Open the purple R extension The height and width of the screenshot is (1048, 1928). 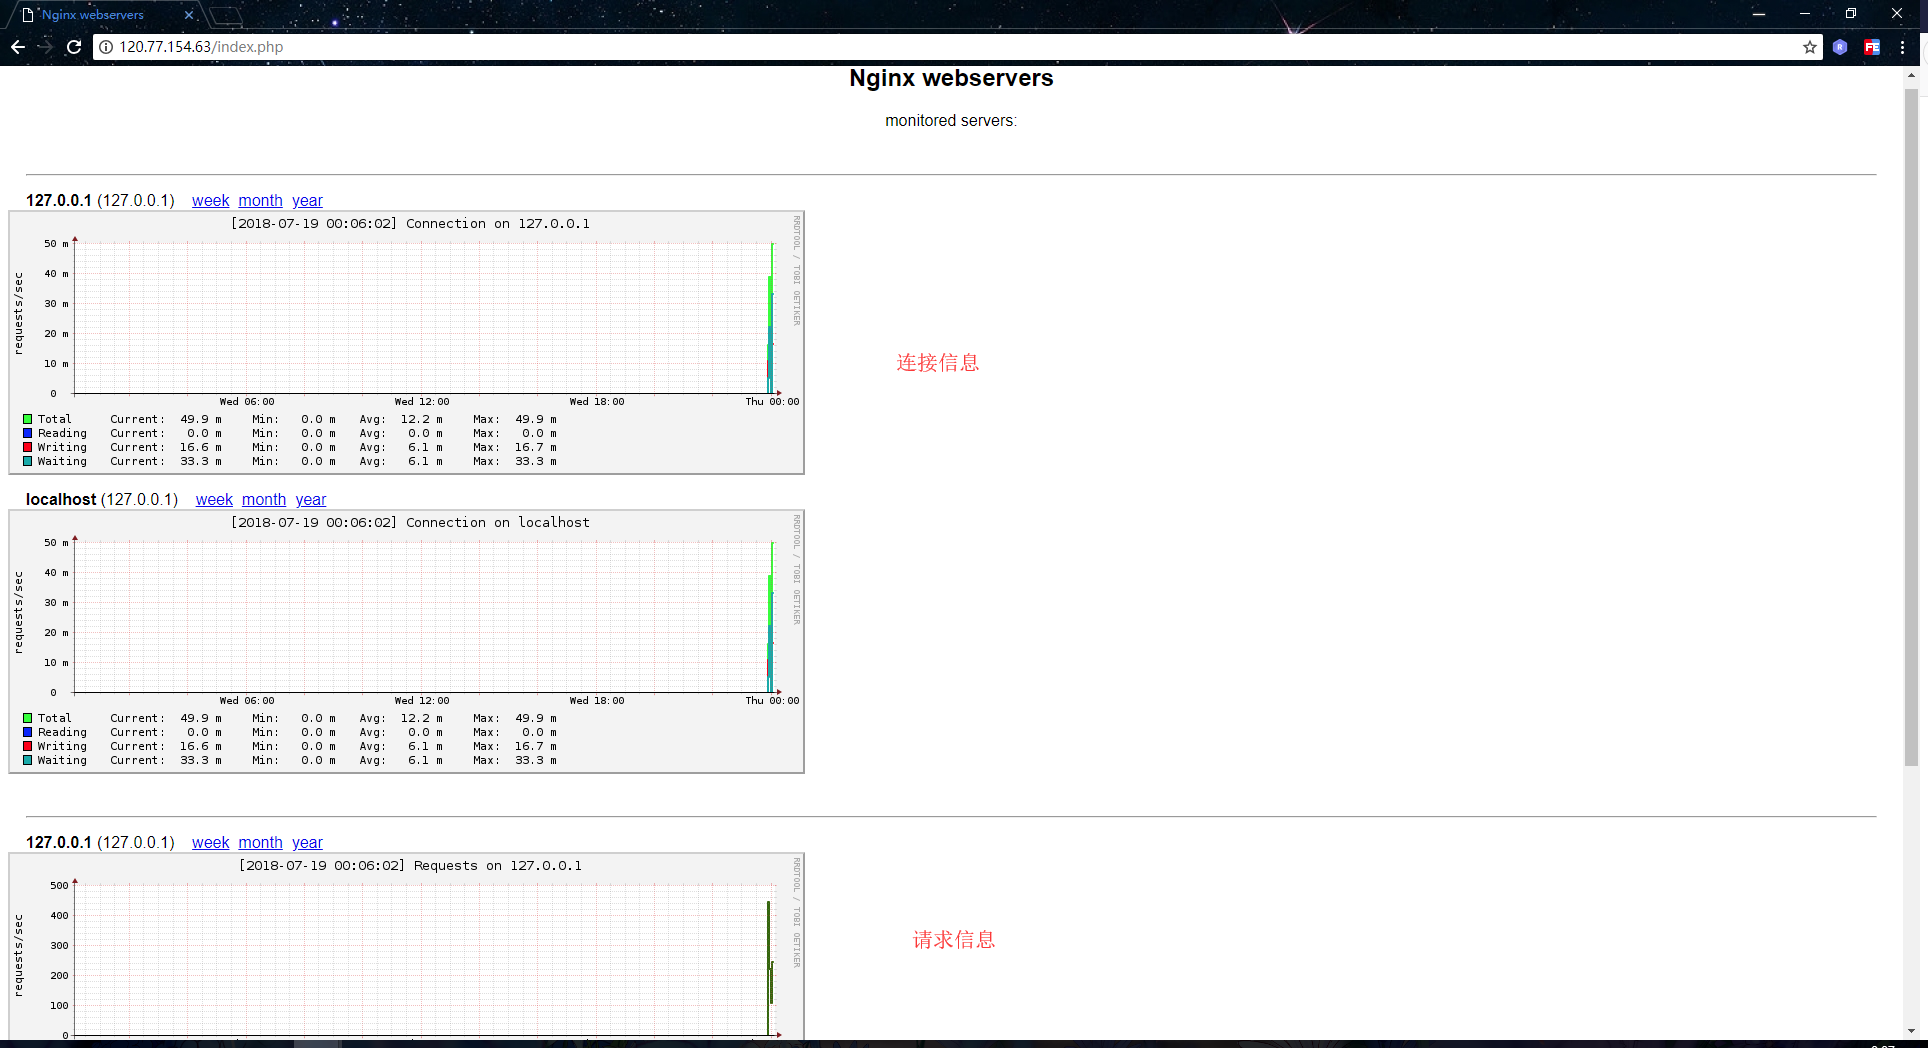1840,46
